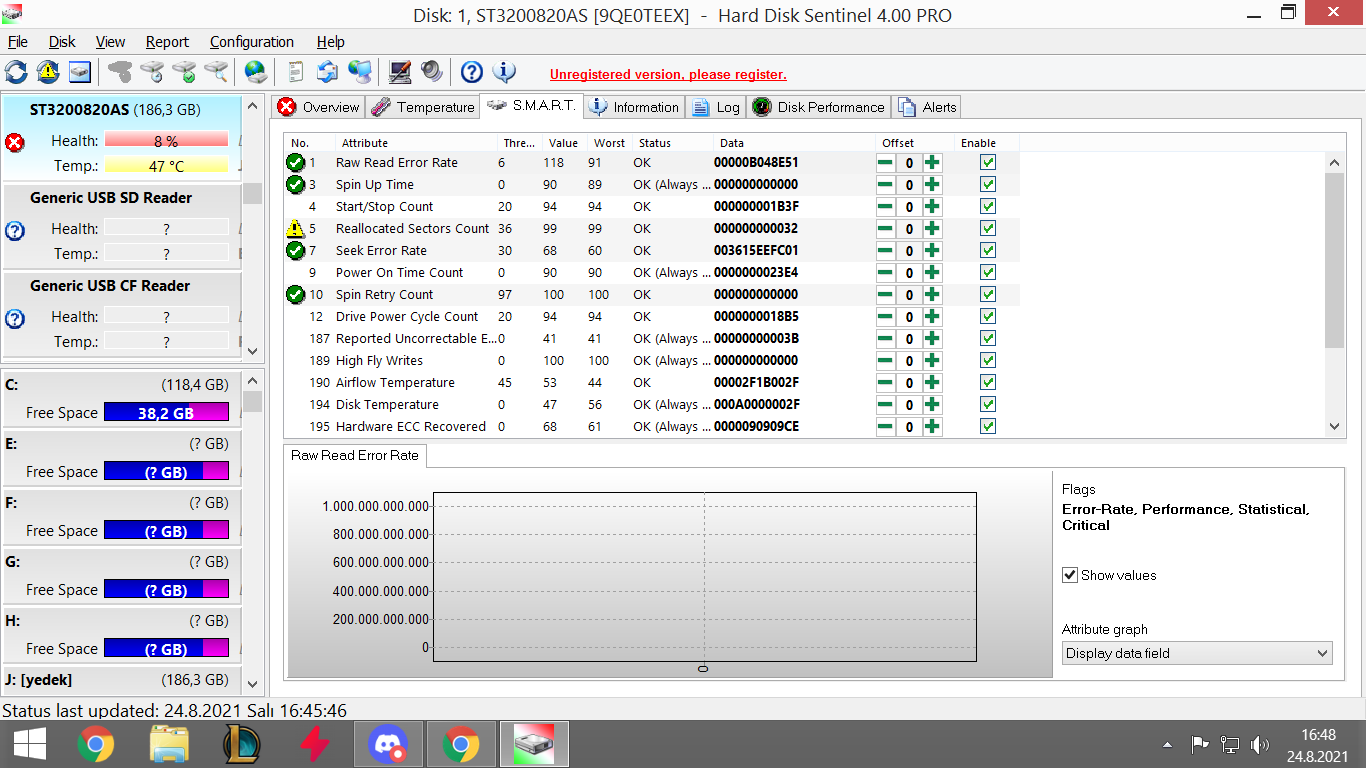Screen dimensions: 1366x768
Task: Click the green plus offset for Seek Error Rate
Action: (x=932, y=251)
